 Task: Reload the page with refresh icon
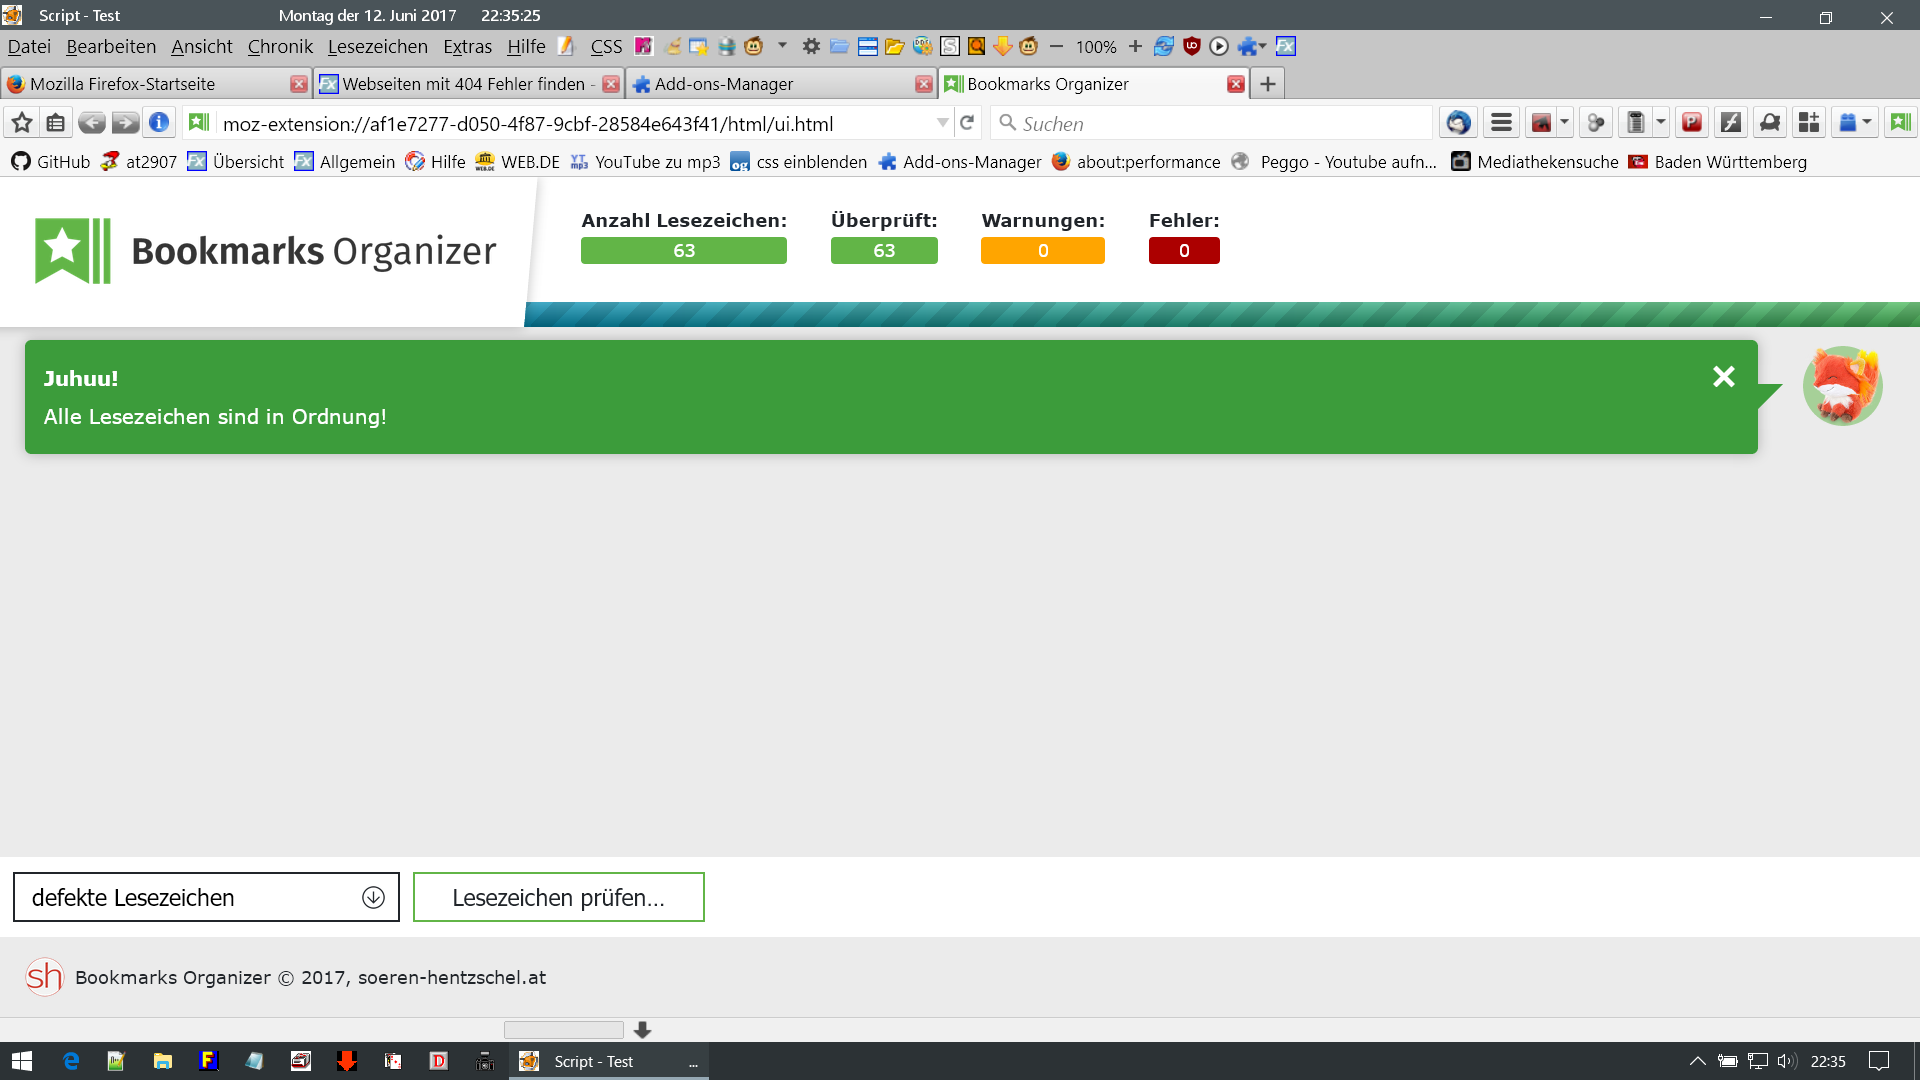(967, 123)
